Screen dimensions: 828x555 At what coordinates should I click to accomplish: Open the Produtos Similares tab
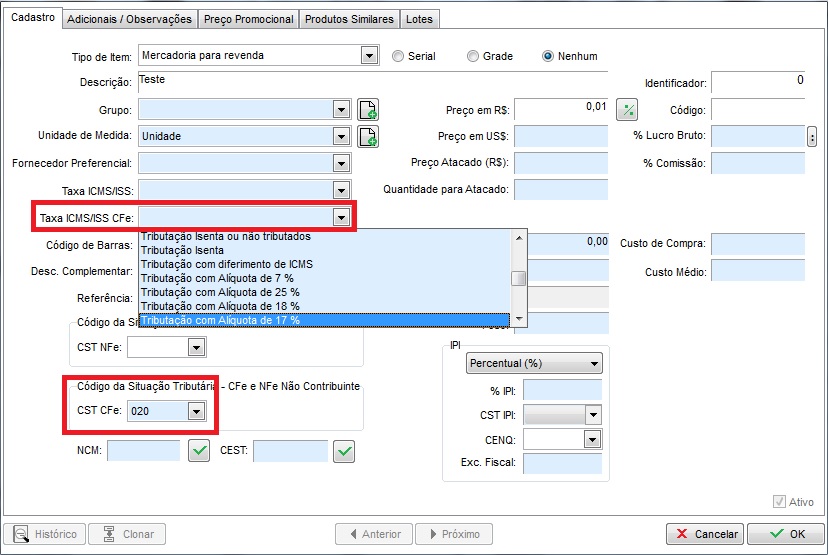(x=349, y=19)
